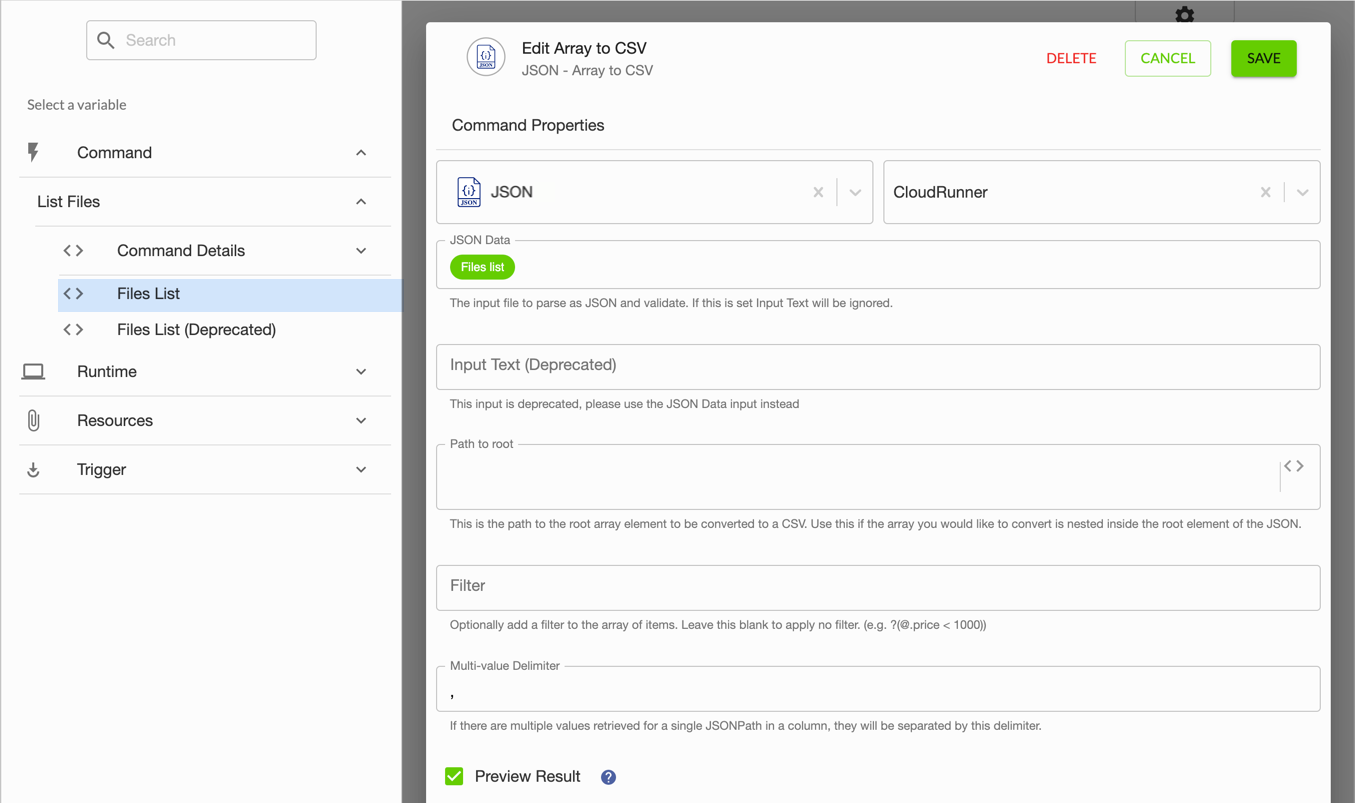The width and height of the screenshot is (1355, 803).
Task: Collapse the List Files section chevron
Action: pos(361,202)
